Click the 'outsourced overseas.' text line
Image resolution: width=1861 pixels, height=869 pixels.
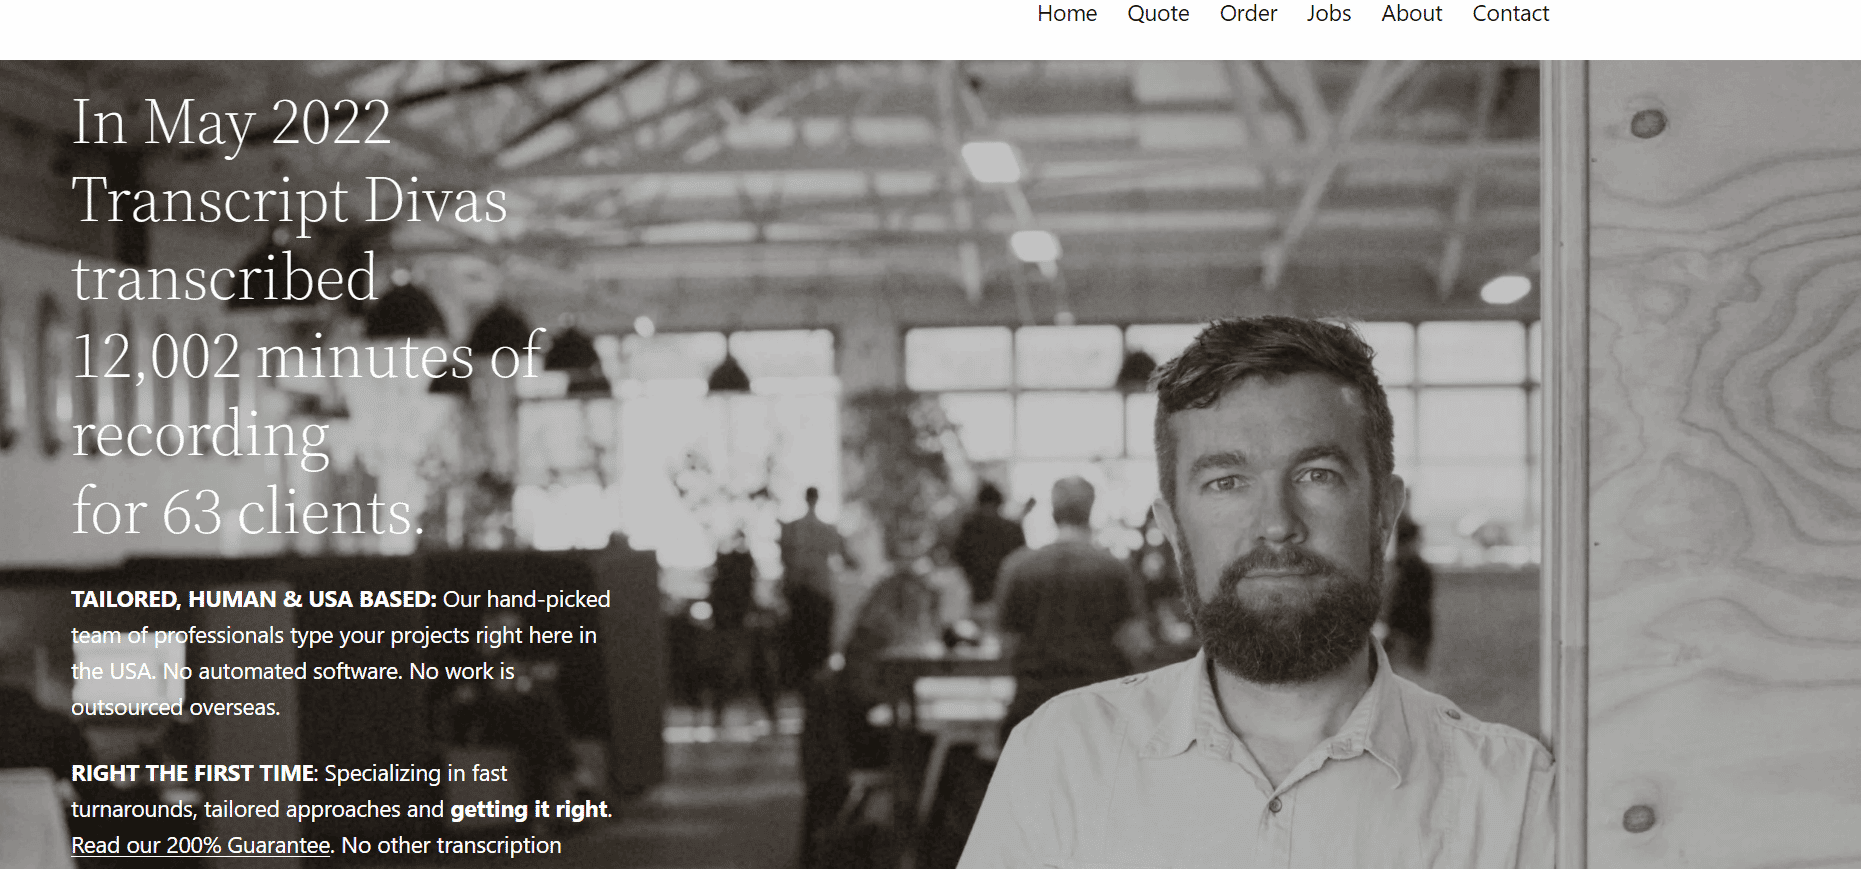click(x=175, y=707)
